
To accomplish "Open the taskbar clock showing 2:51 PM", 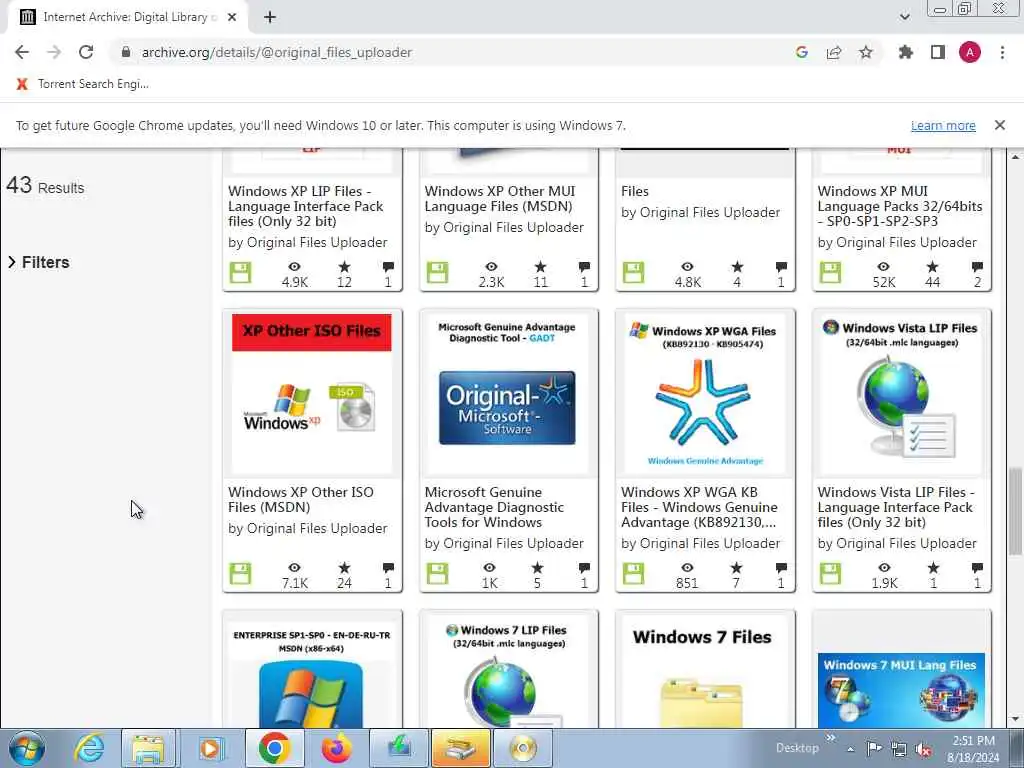I will coord(973,749).
